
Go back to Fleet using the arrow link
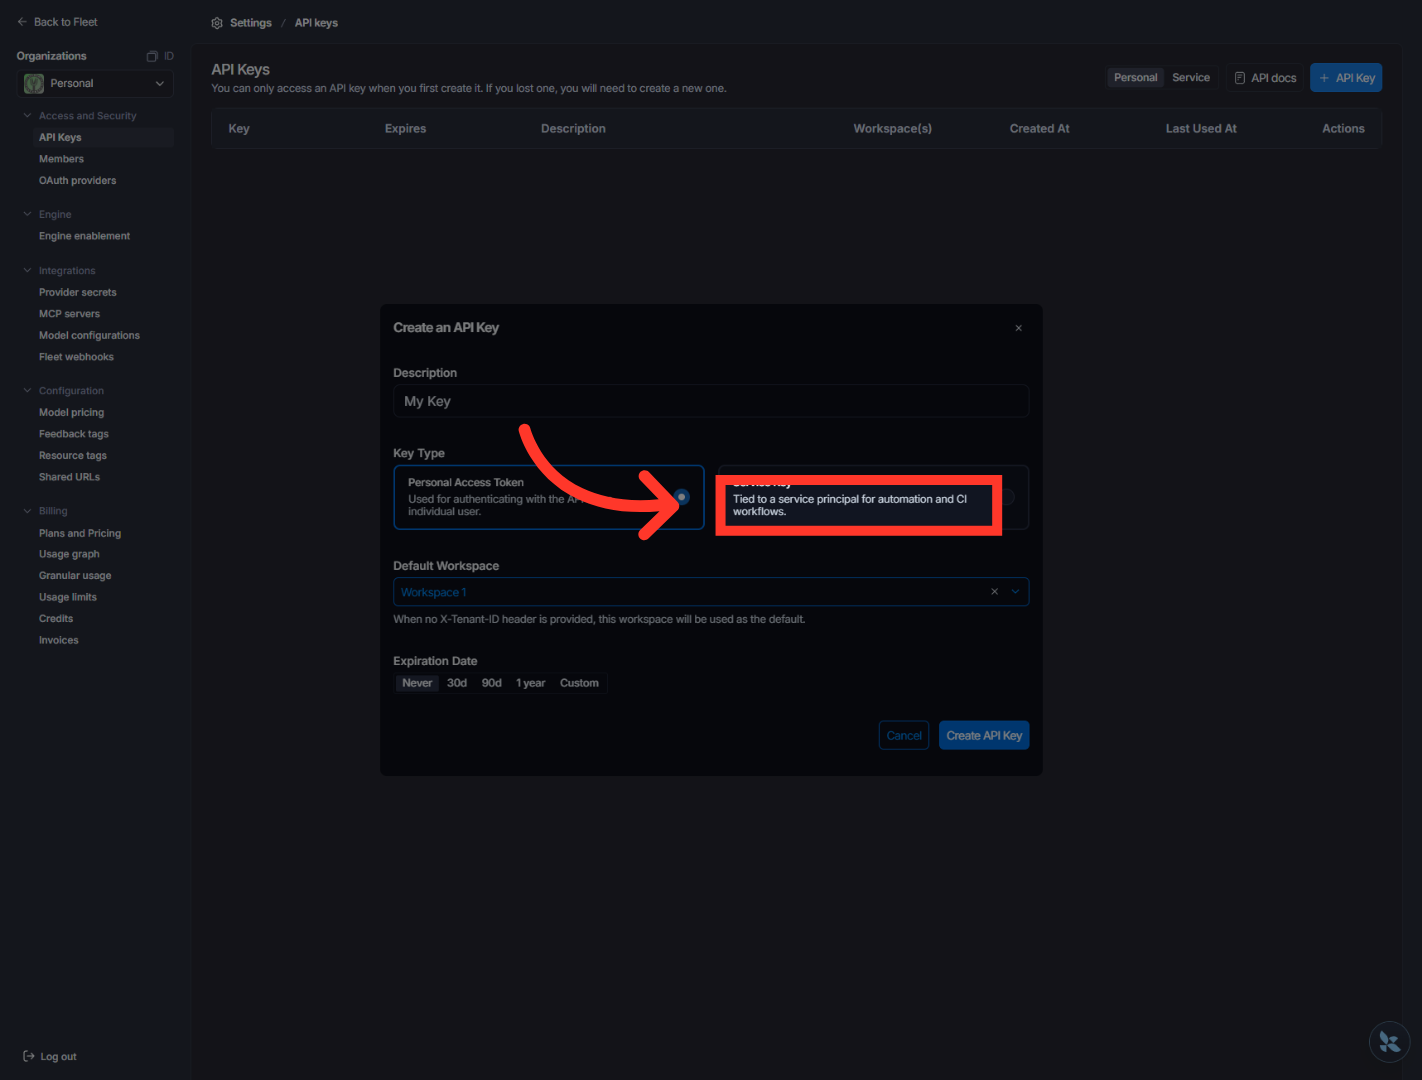pyautogui.click(x=57, y=22)
